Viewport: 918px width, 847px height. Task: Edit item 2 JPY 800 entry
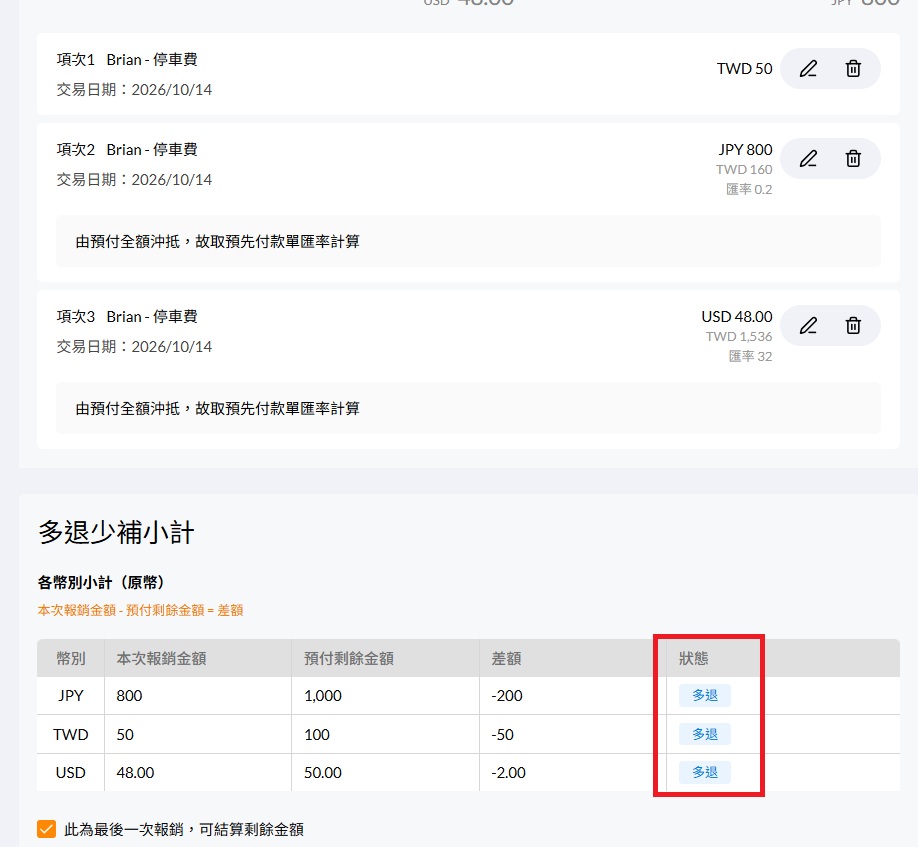coord(809,159)
